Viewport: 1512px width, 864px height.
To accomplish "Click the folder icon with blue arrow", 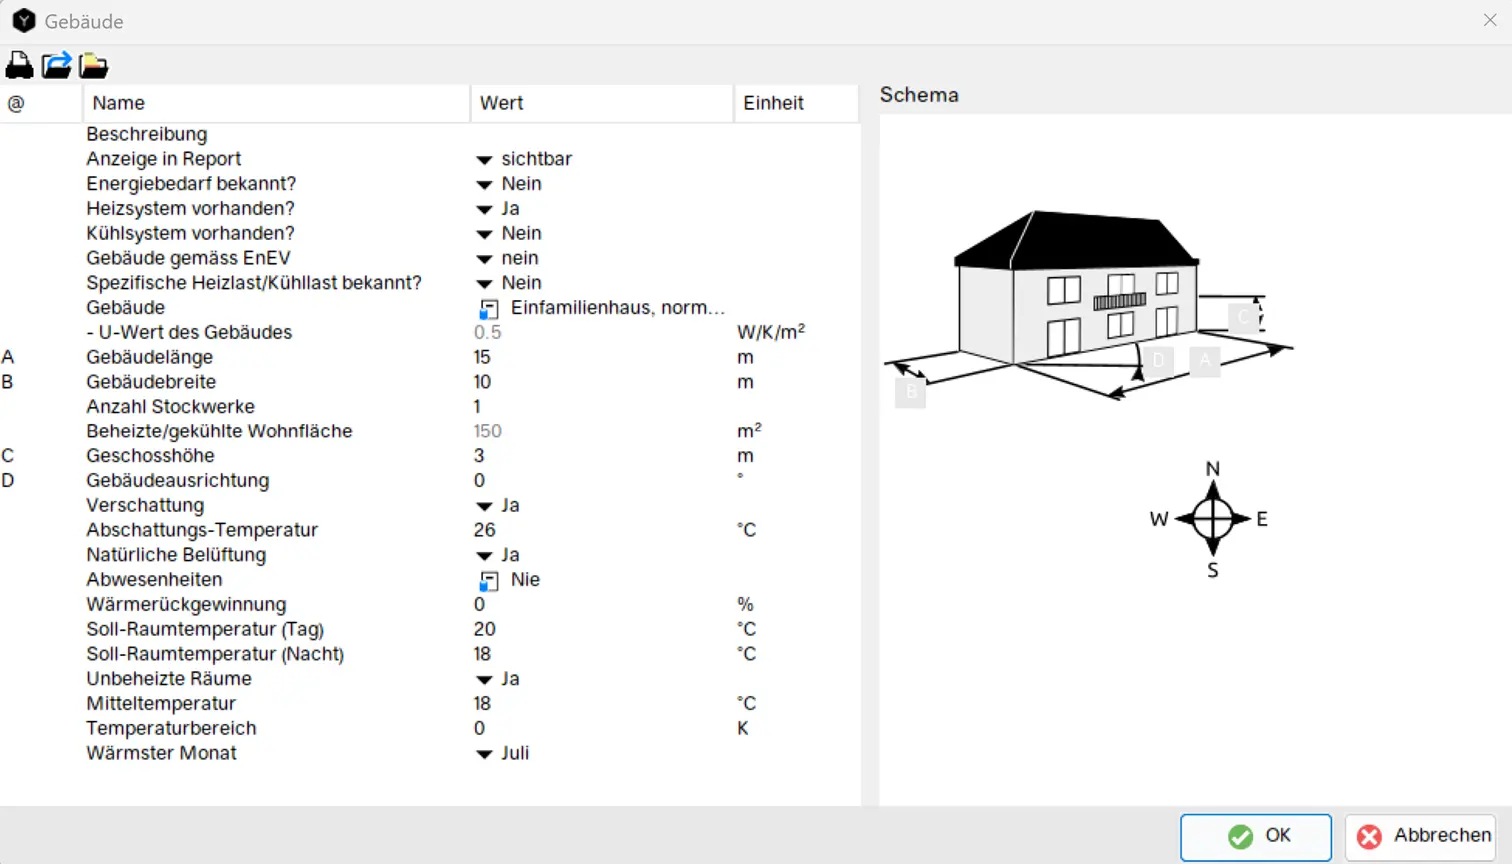I will (x=56, y=66).
